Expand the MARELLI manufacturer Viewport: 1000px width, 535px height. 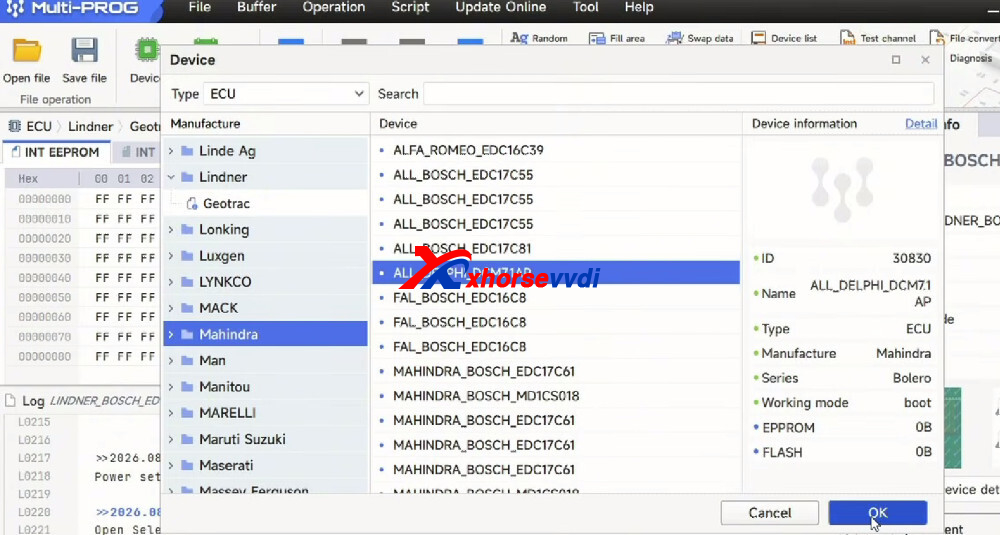point(171,413)
